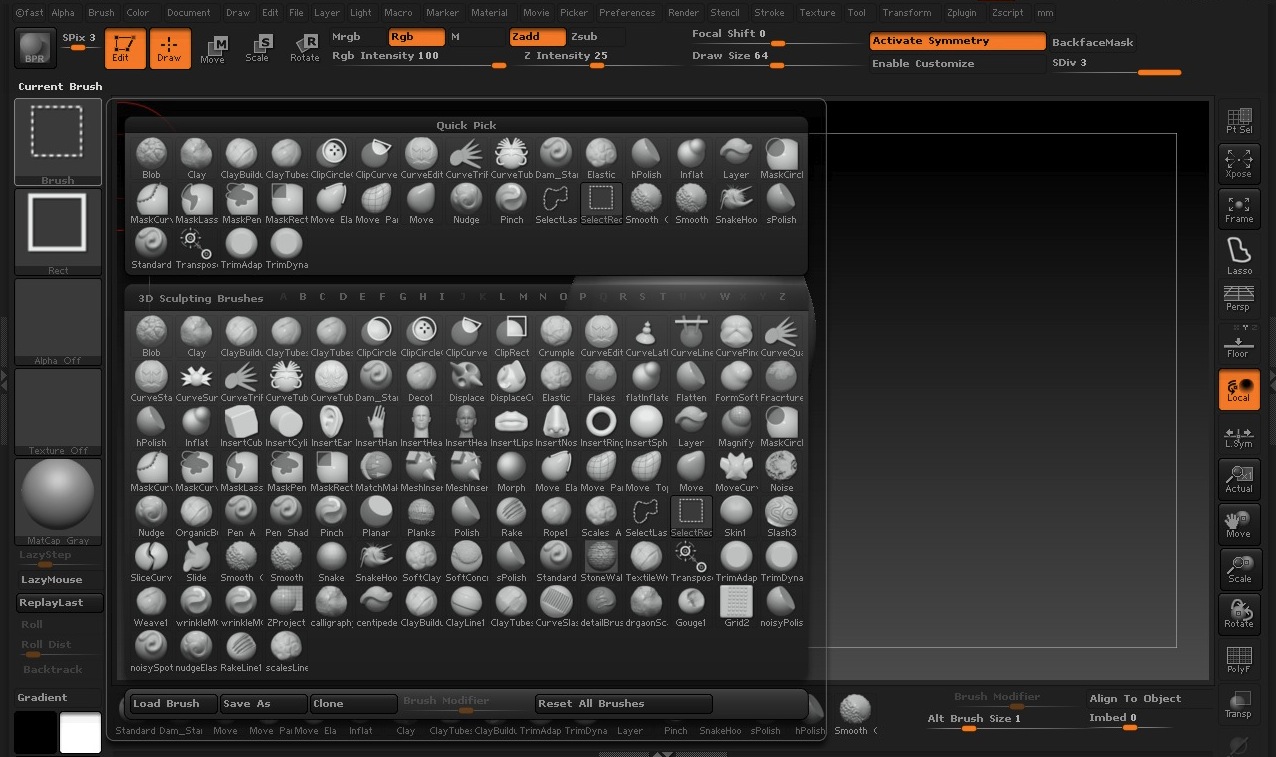Open the Alpha Off picker

(x=58, y=322)
